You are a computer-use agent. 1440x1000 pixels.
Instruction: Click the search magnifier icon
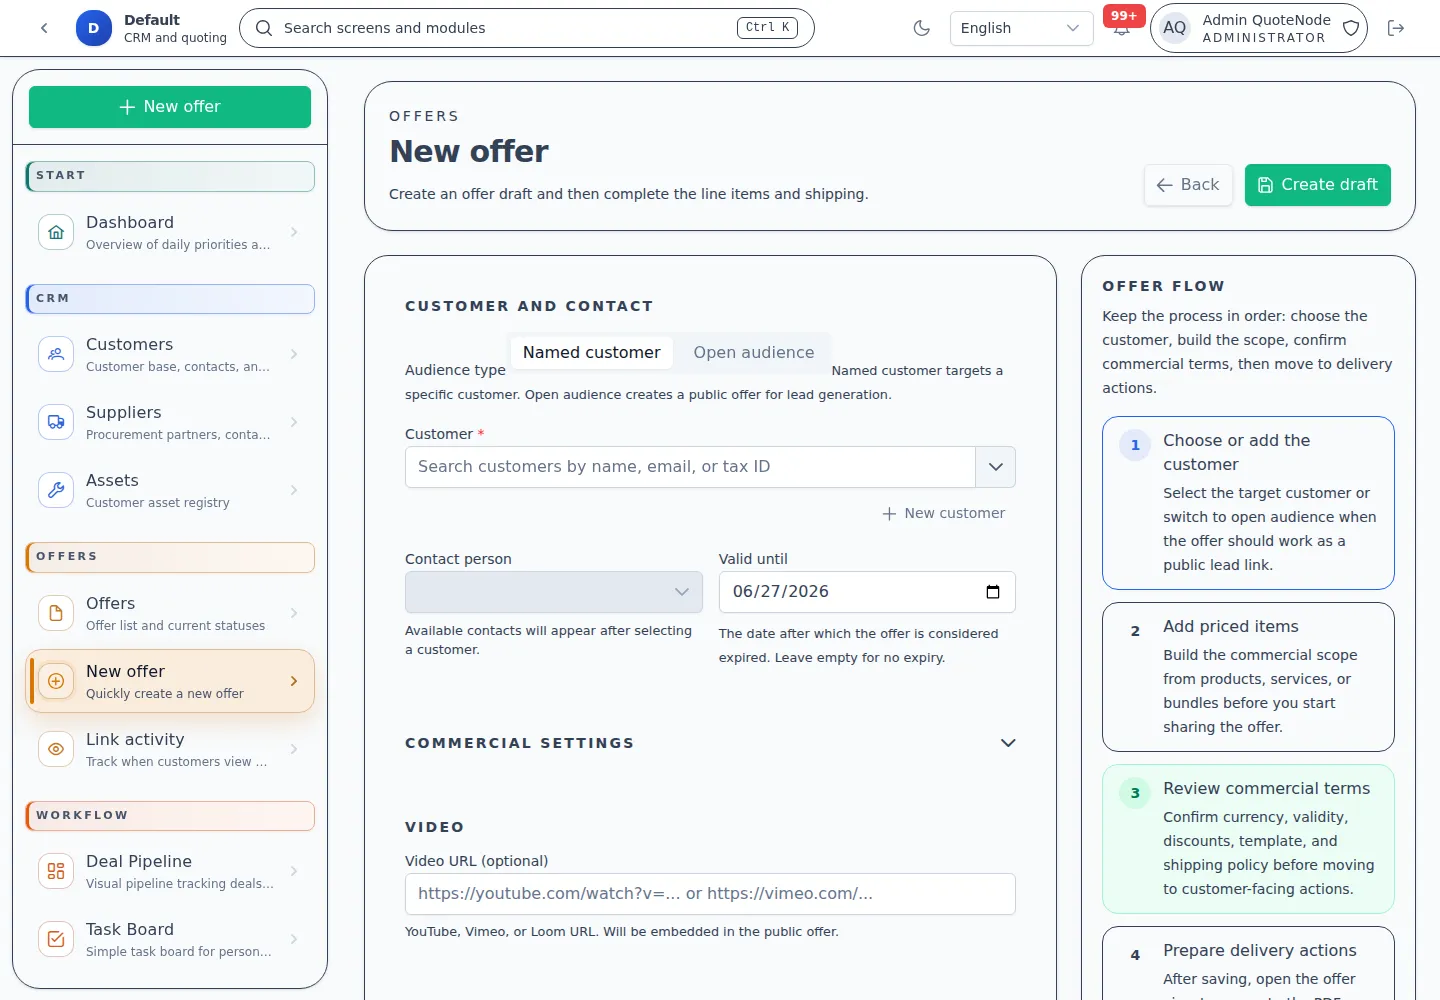[264, 28]
